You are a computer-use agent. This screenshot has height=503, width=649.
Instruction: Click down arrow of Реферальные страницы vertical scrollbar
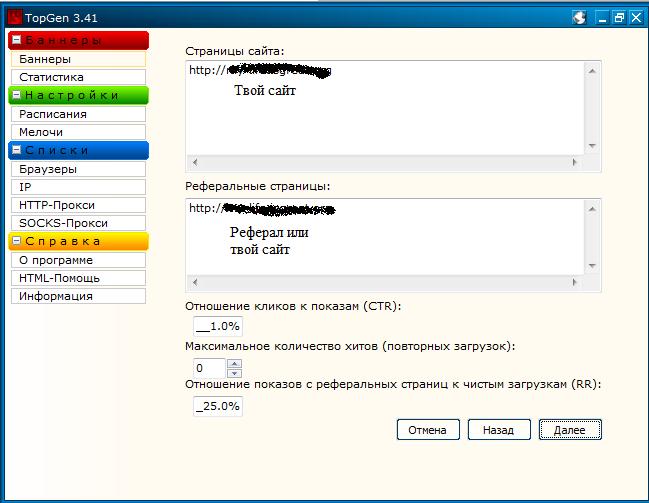coord(592,266)
